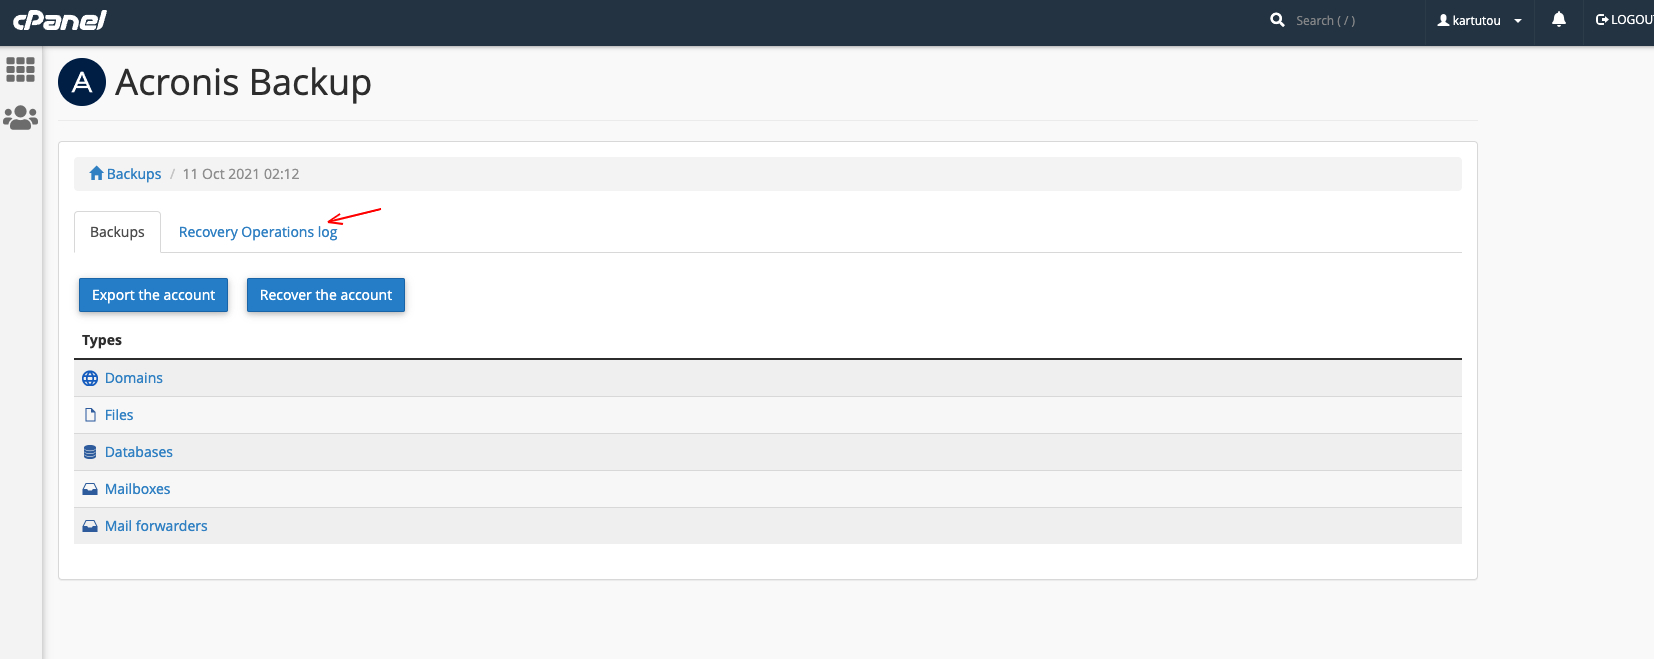The image size is (1654, 659).
Task: Open the Mailboxes backup type
Action: click(x=138, y=489)
